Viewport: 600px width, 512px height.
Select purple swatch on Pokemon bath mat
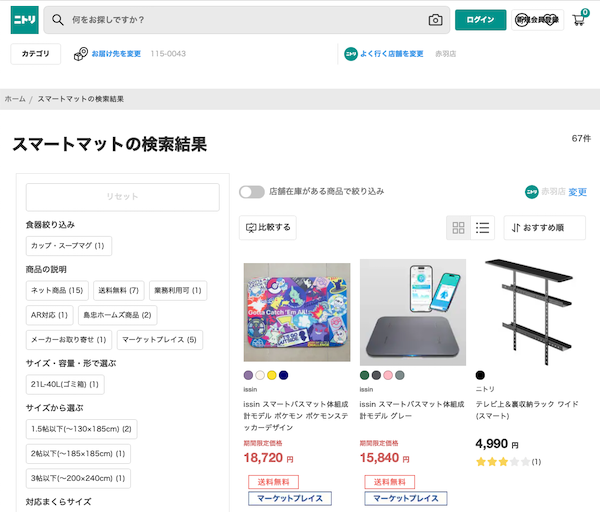248,375
